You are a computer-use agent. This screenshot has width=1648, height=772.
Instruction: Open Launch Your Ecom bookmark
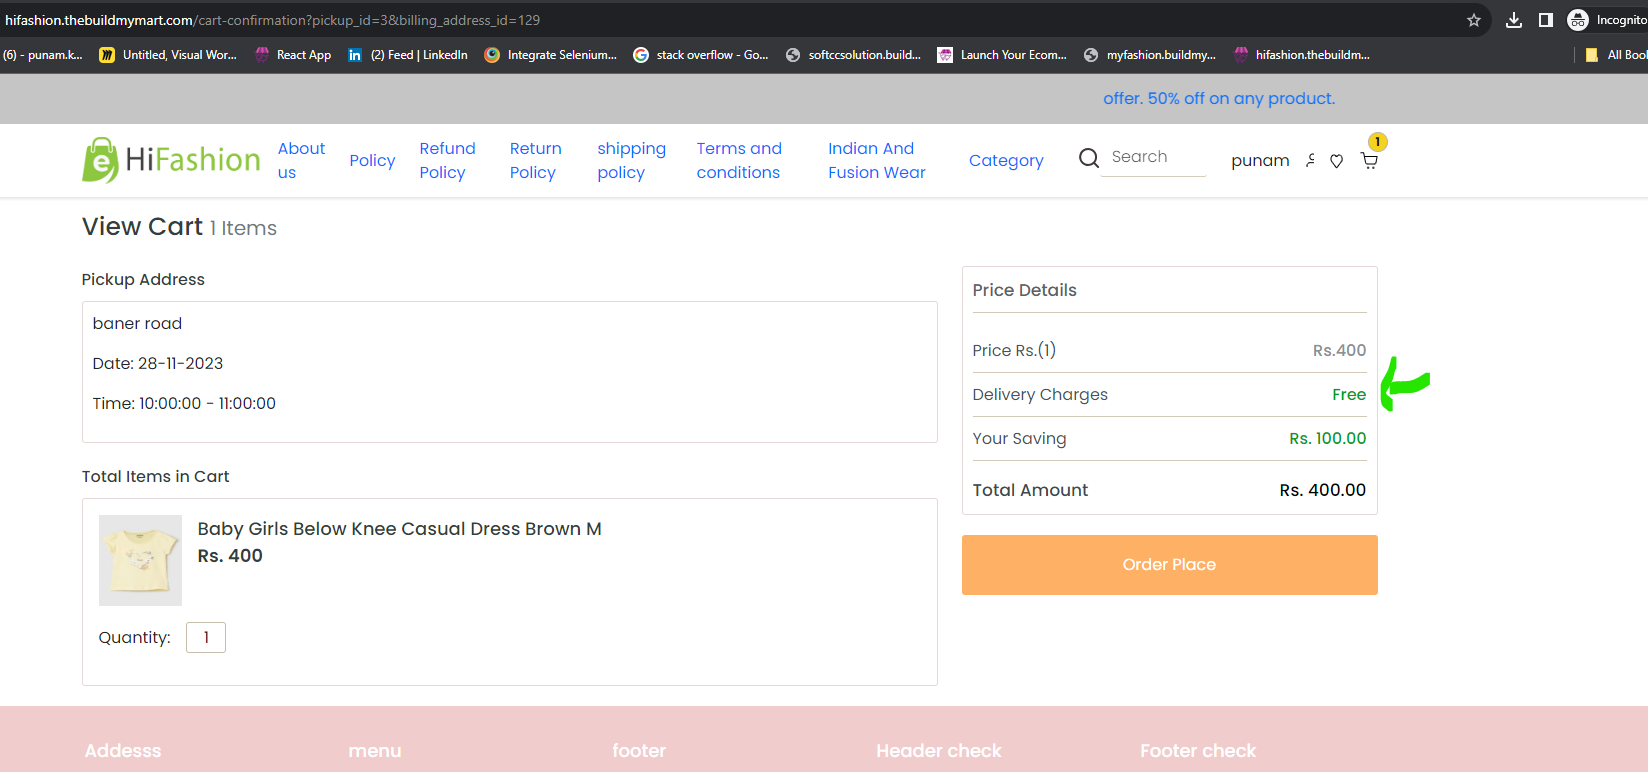coord(1002,55)
